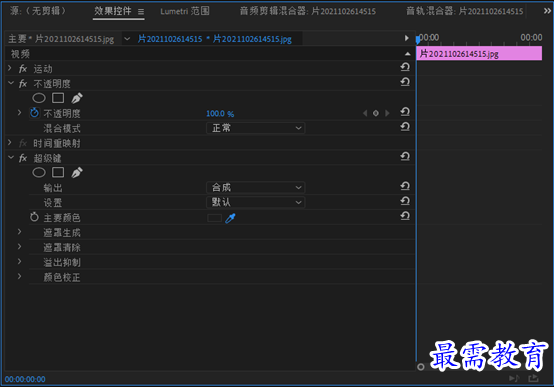Expand the 溢出抑制 group
The height and width of the screenshot is (387, 554).
[20, 262]
